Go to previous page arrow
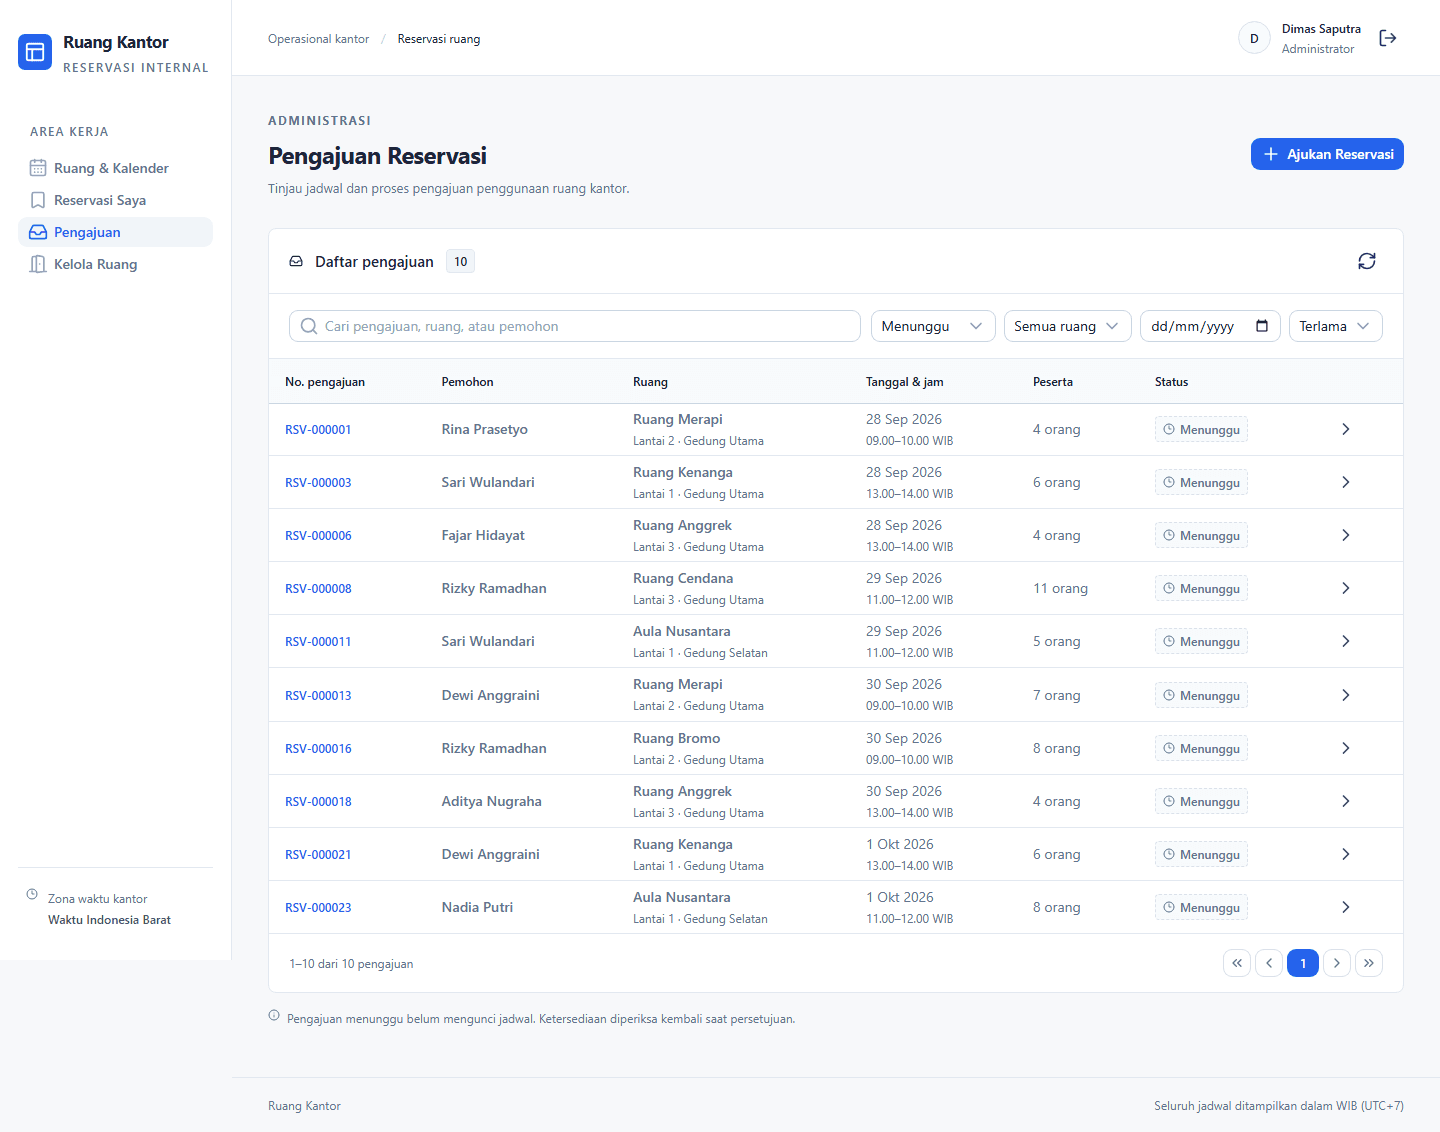The height and width of the screenshot is (1132, 1440). tap(1269, 963)
